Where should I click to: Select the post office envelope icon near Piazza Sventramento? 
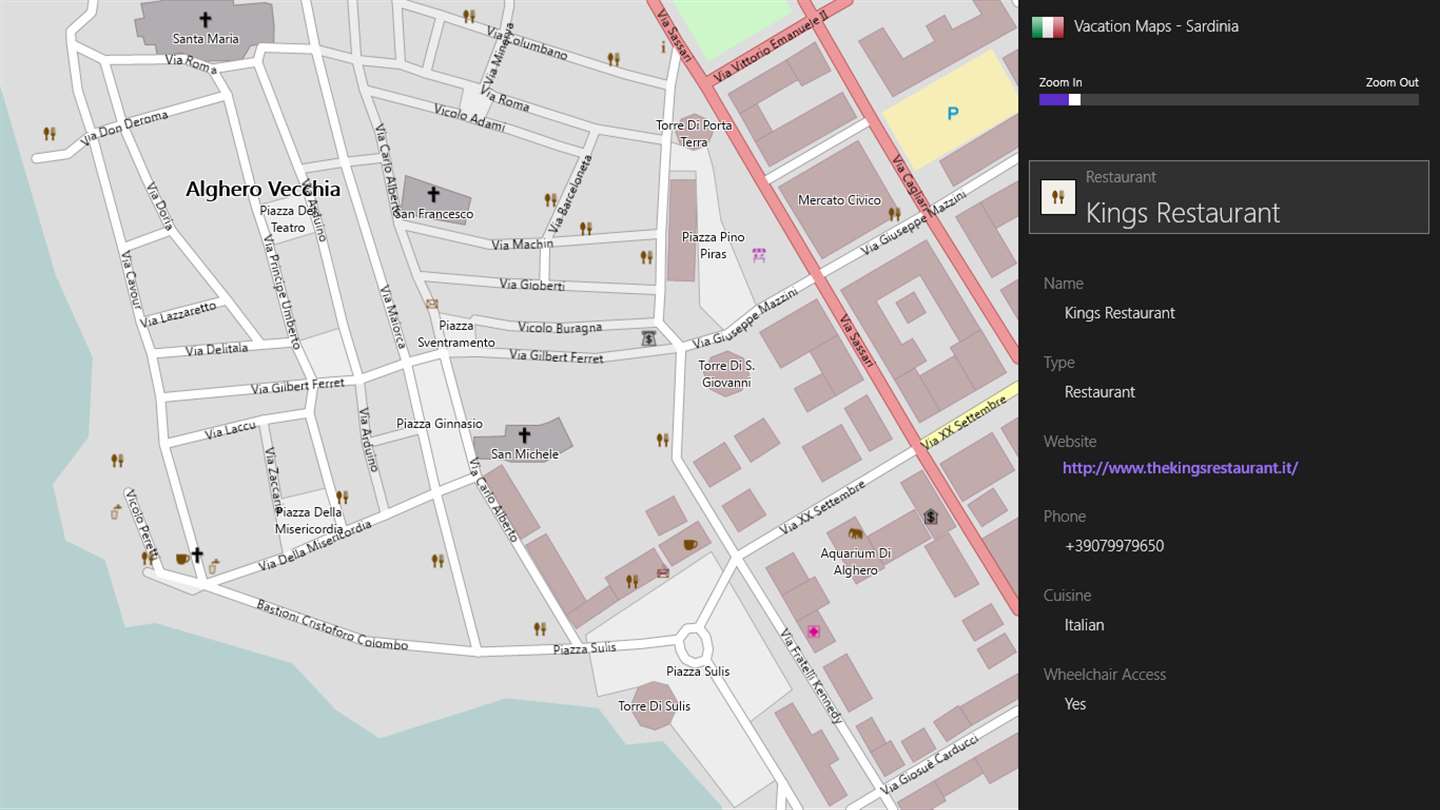coord(432,303)
